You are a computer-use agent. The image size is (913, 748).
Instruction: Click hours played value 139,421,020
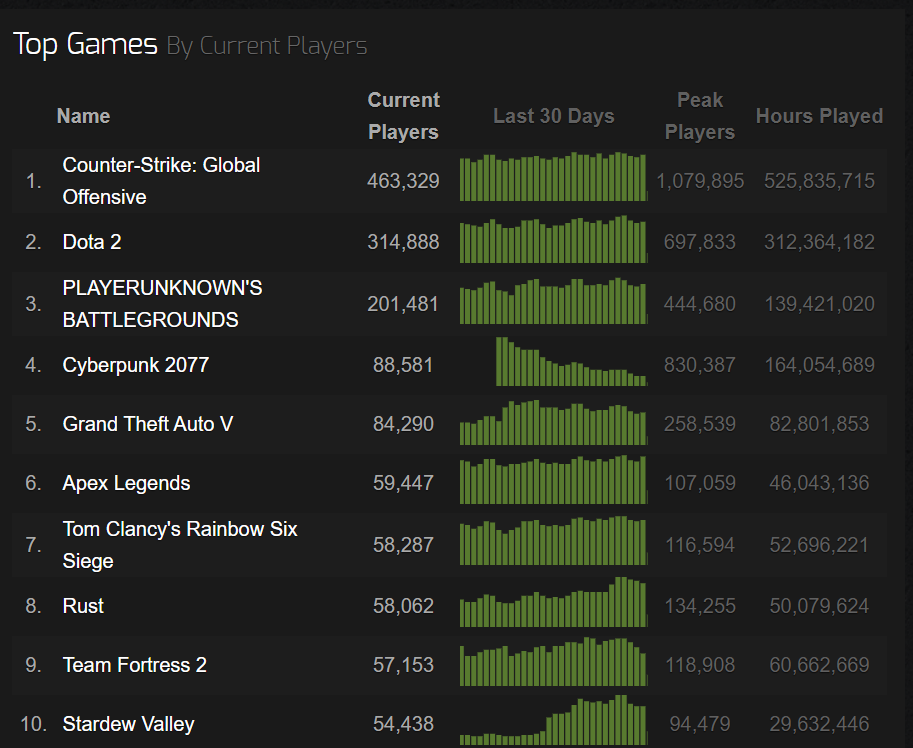[x=819, y=304]
